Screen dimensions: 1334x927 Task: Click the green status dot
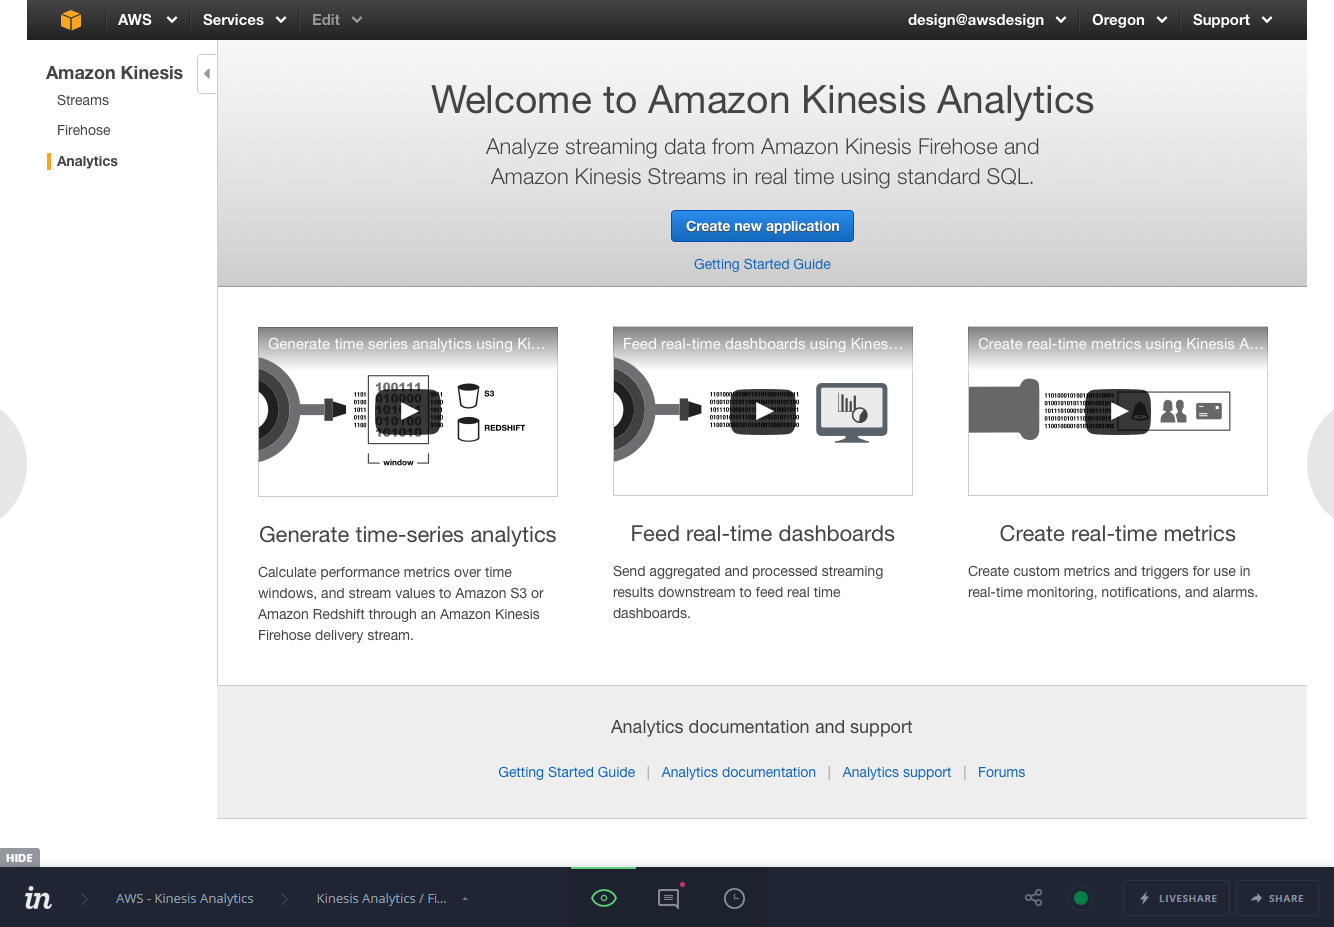tap(1080, 898)
